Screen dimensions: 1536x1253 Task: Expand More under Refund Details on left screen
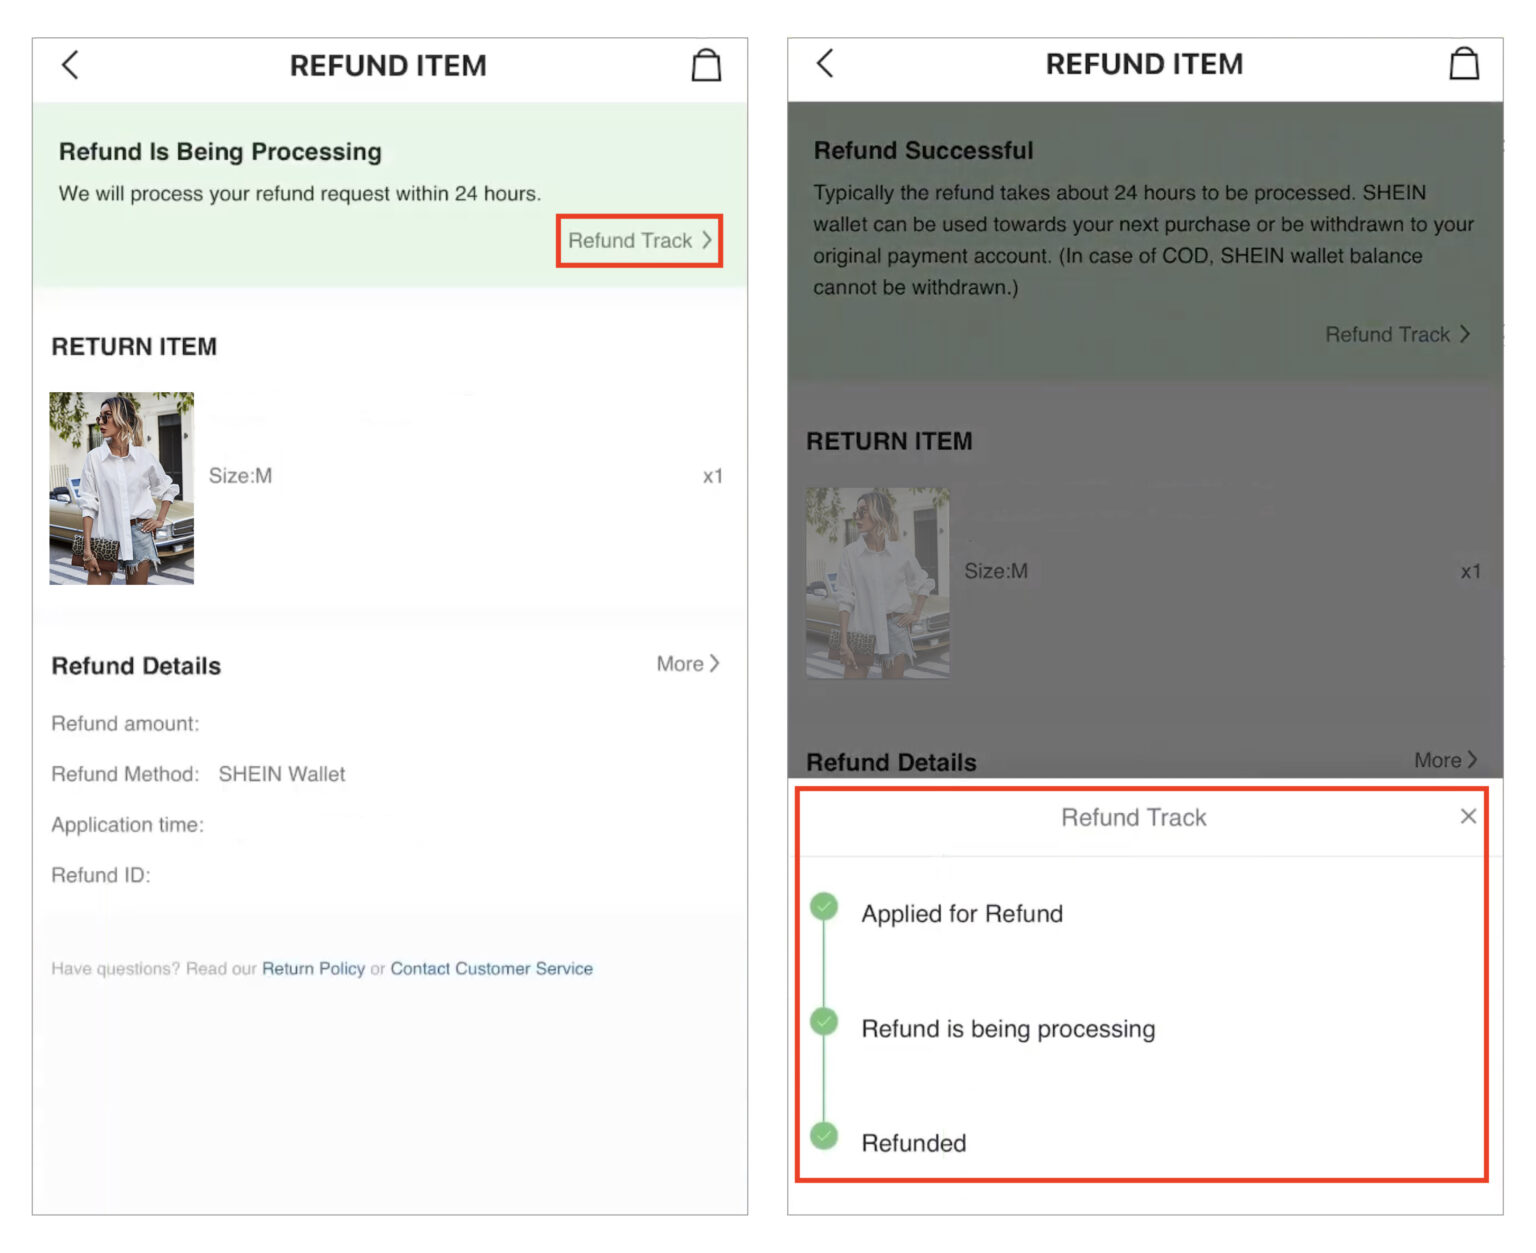[x=687, y=663]
